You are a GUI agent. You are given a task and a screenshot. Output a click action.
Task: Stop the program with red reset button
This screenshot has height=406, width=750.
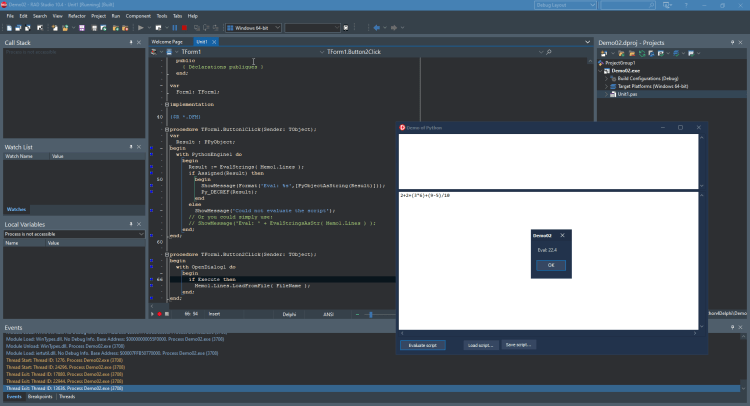point(184,28)
